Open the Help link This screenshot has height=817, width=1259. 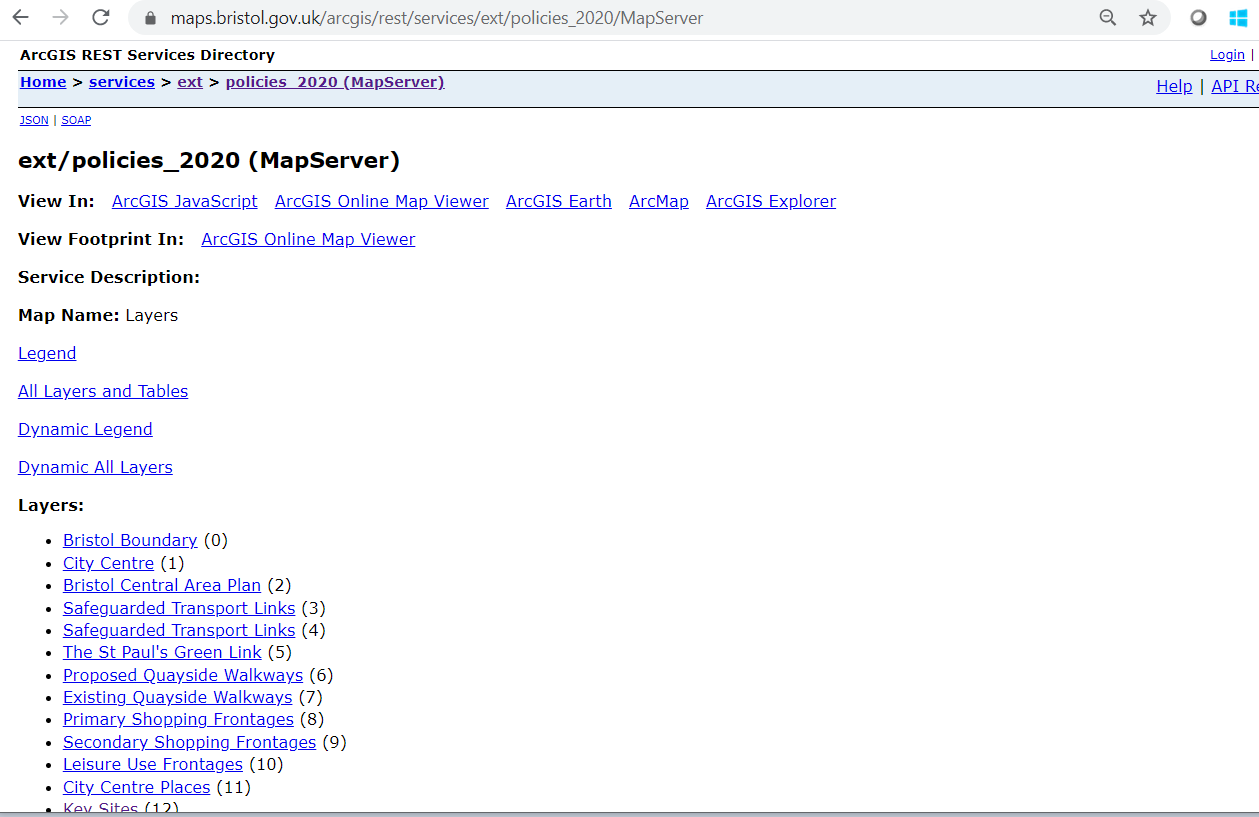click(1174, 86)
